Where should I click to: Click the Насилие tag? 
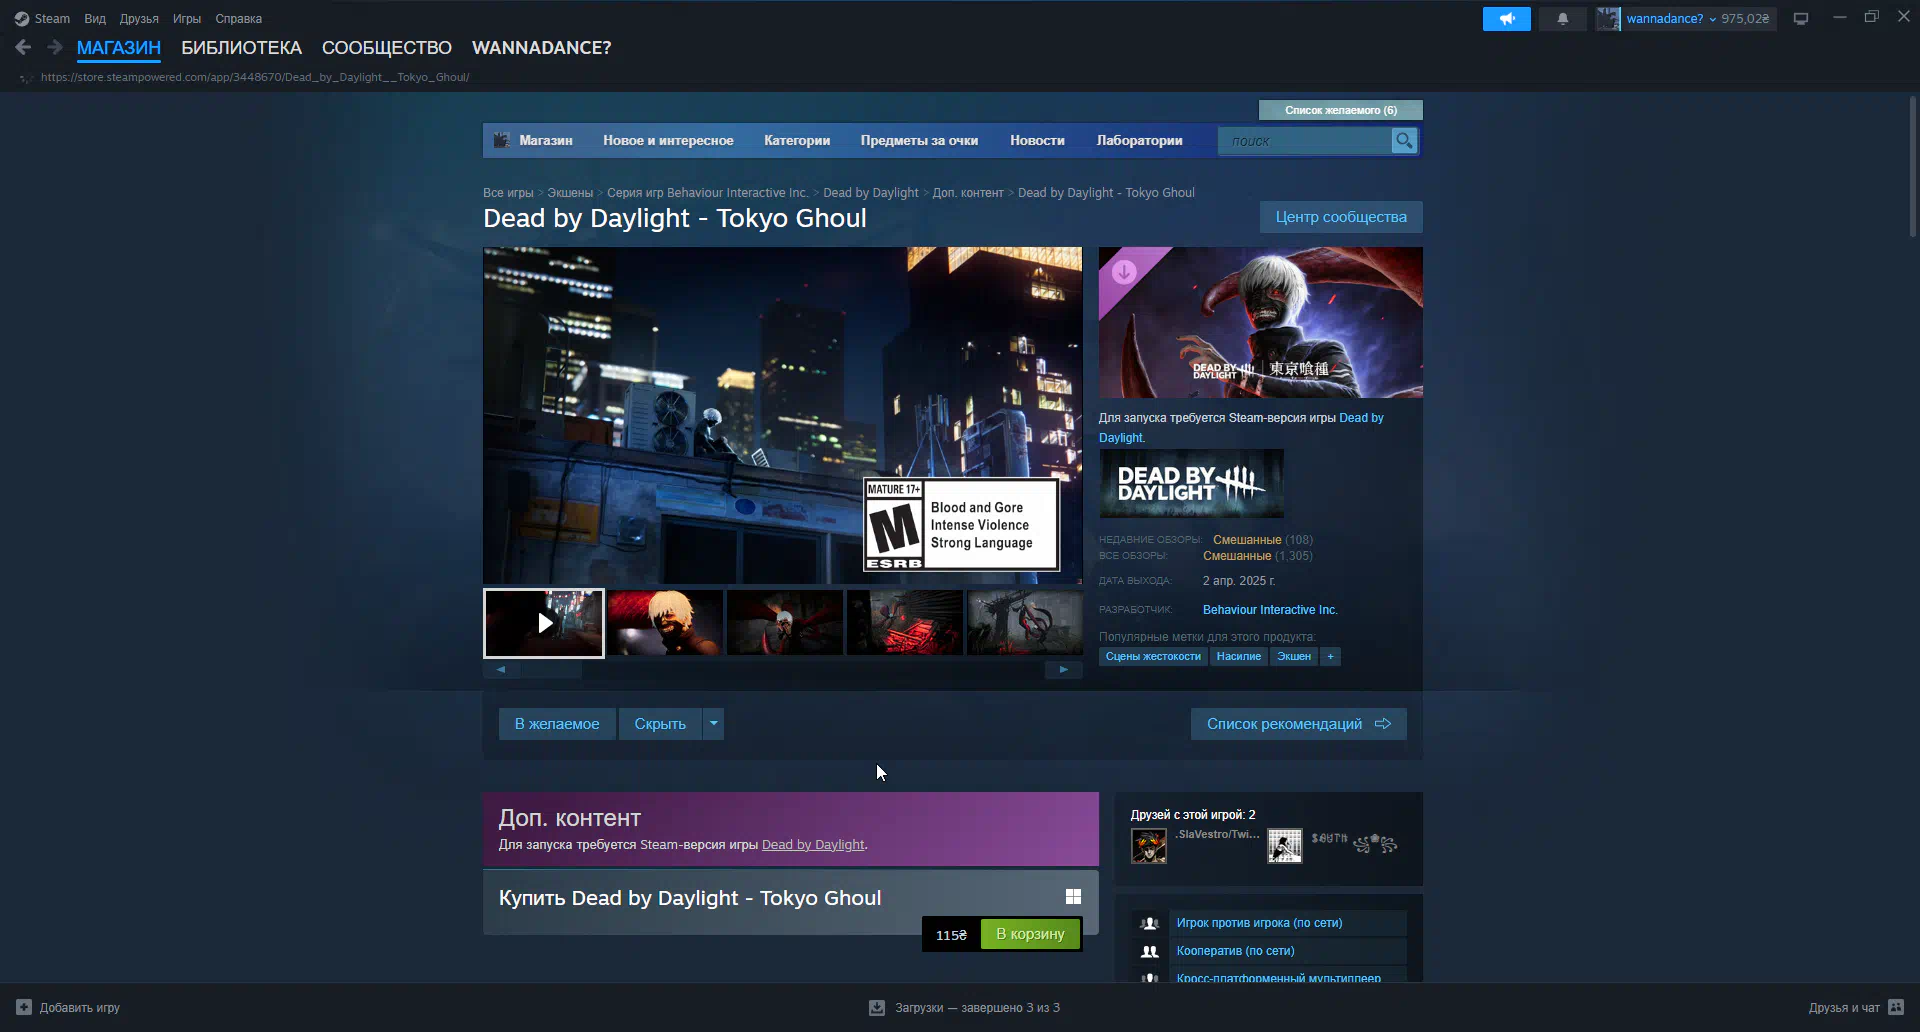(1239, 657)
